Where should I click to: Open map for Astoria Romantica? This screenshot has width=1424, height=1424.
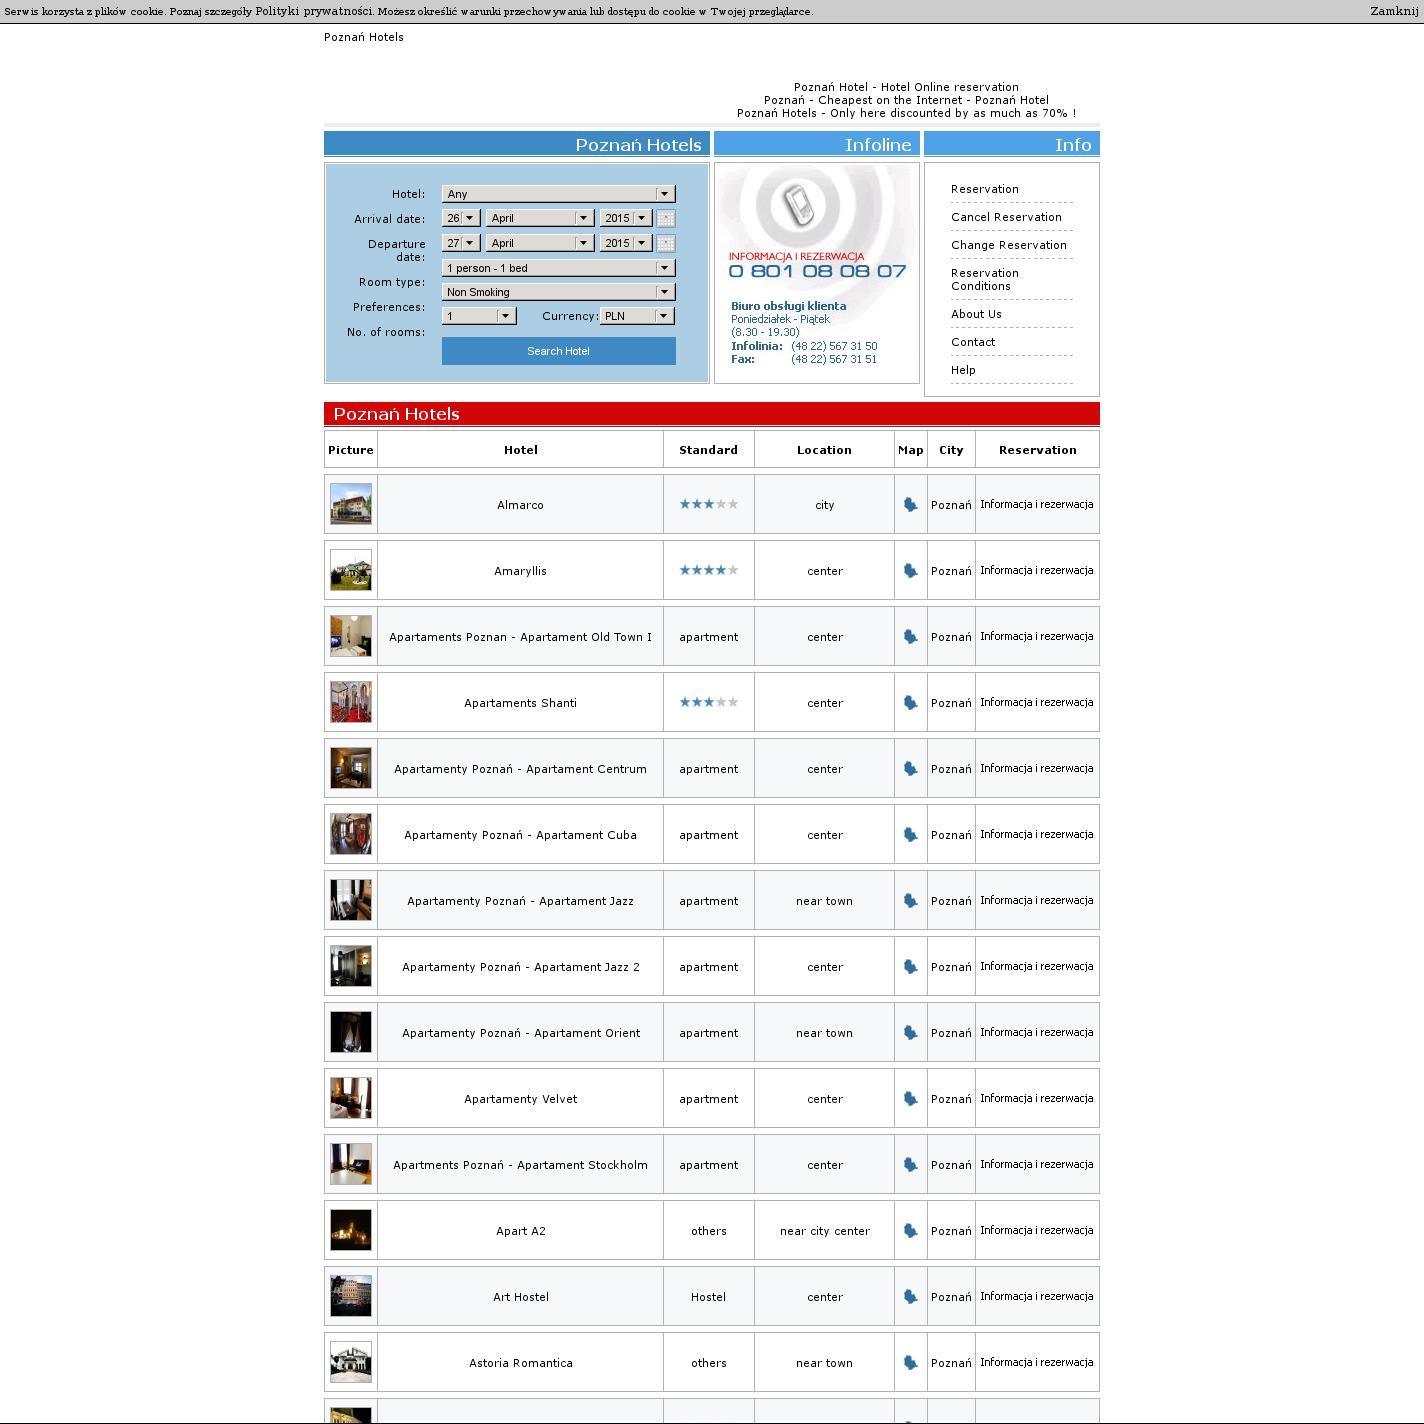pyautogui.click(x=910, y=1363)
